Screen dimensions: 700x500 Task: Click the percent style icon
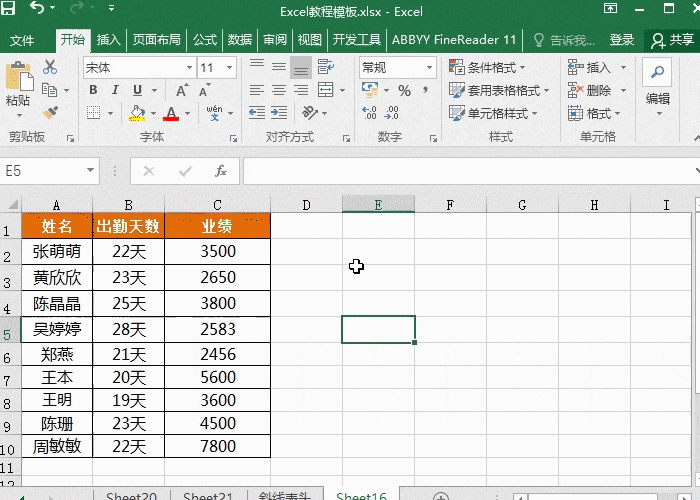404,91
